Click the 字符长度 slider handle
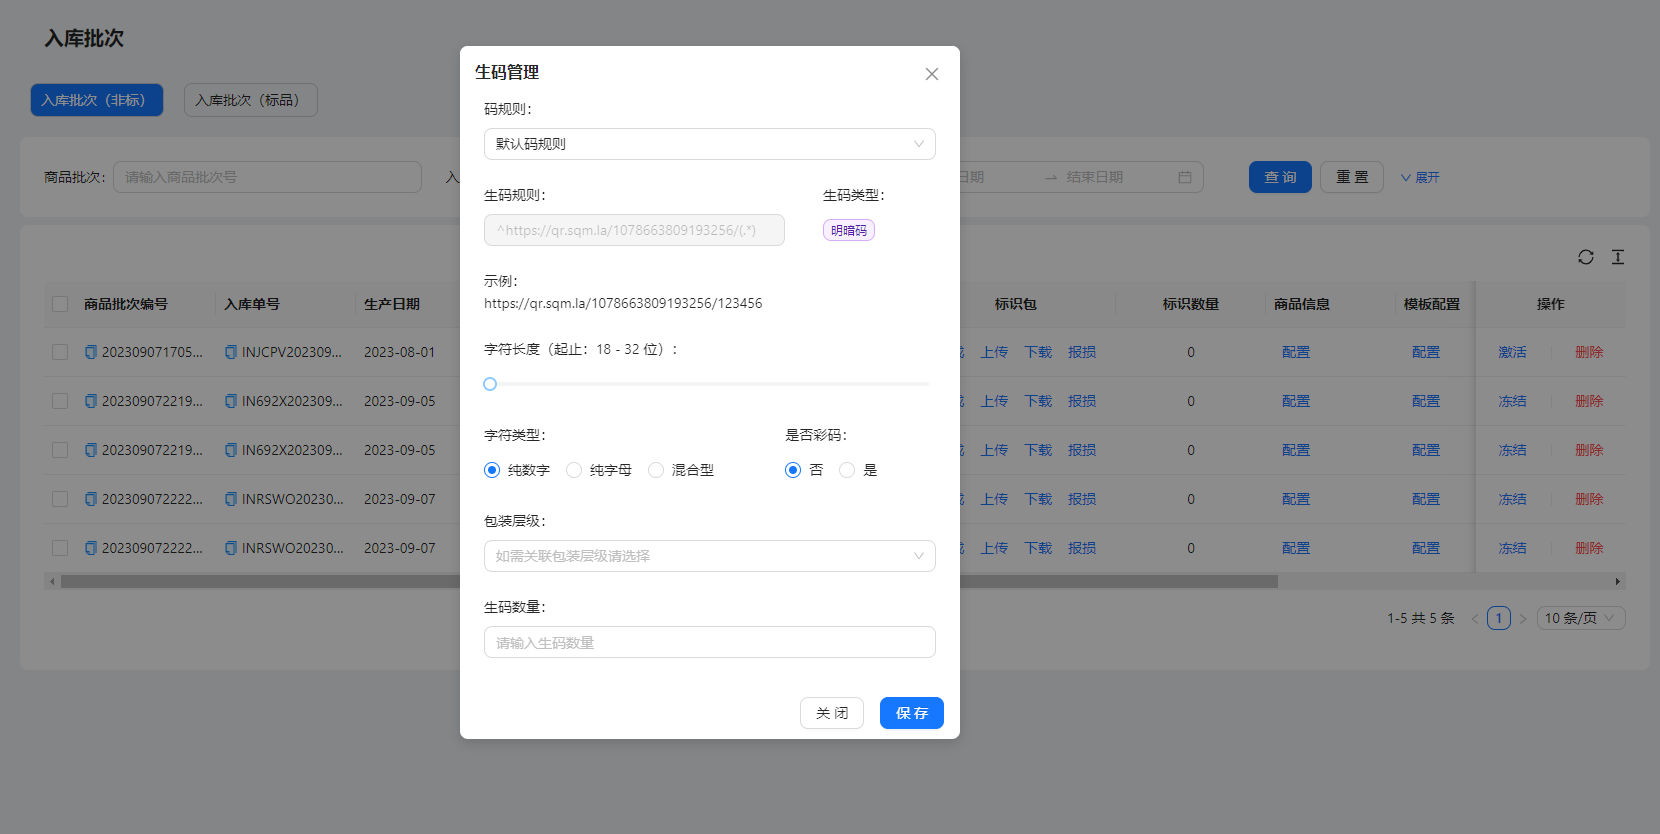The image size is (1660, 834). [x=490, y=384]
